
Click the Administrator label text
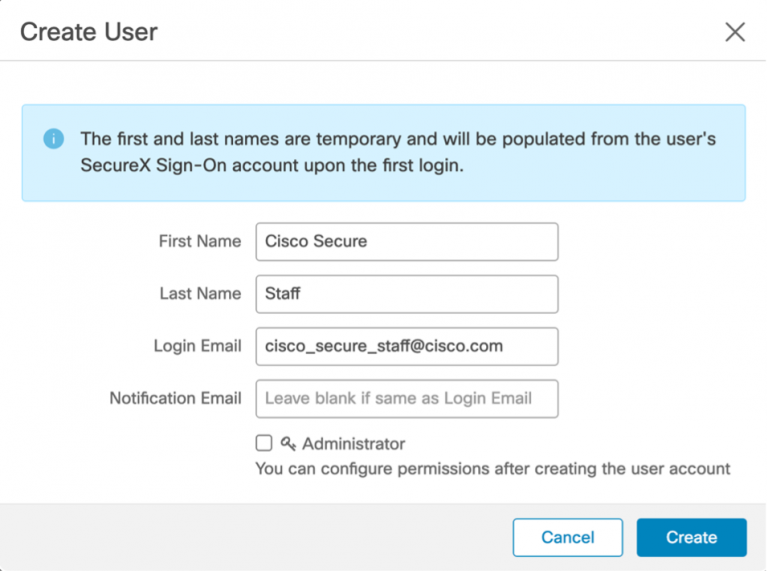pos(353,443)
